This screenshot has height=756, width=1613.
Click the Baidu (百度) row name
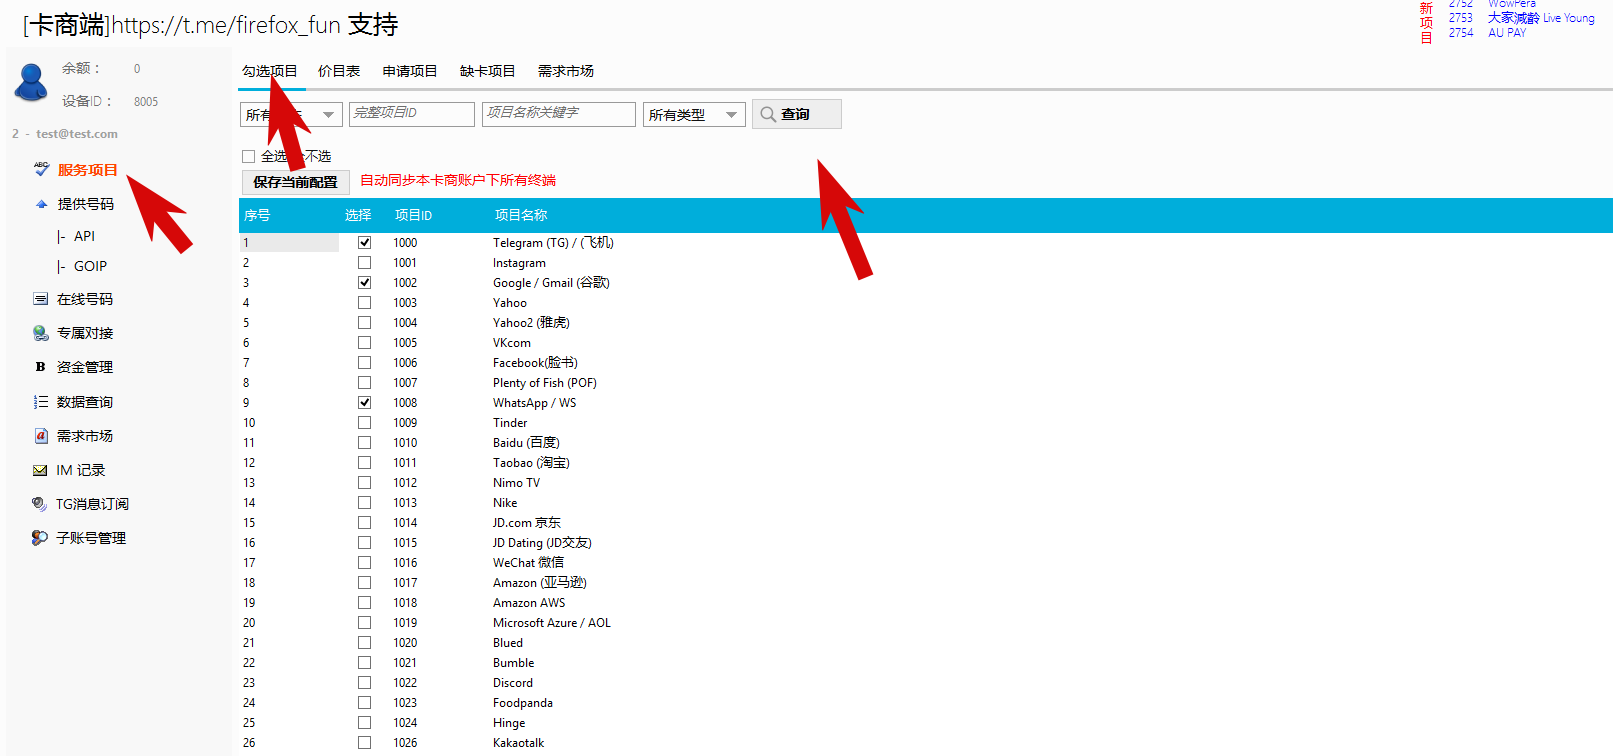coord(526,443)
